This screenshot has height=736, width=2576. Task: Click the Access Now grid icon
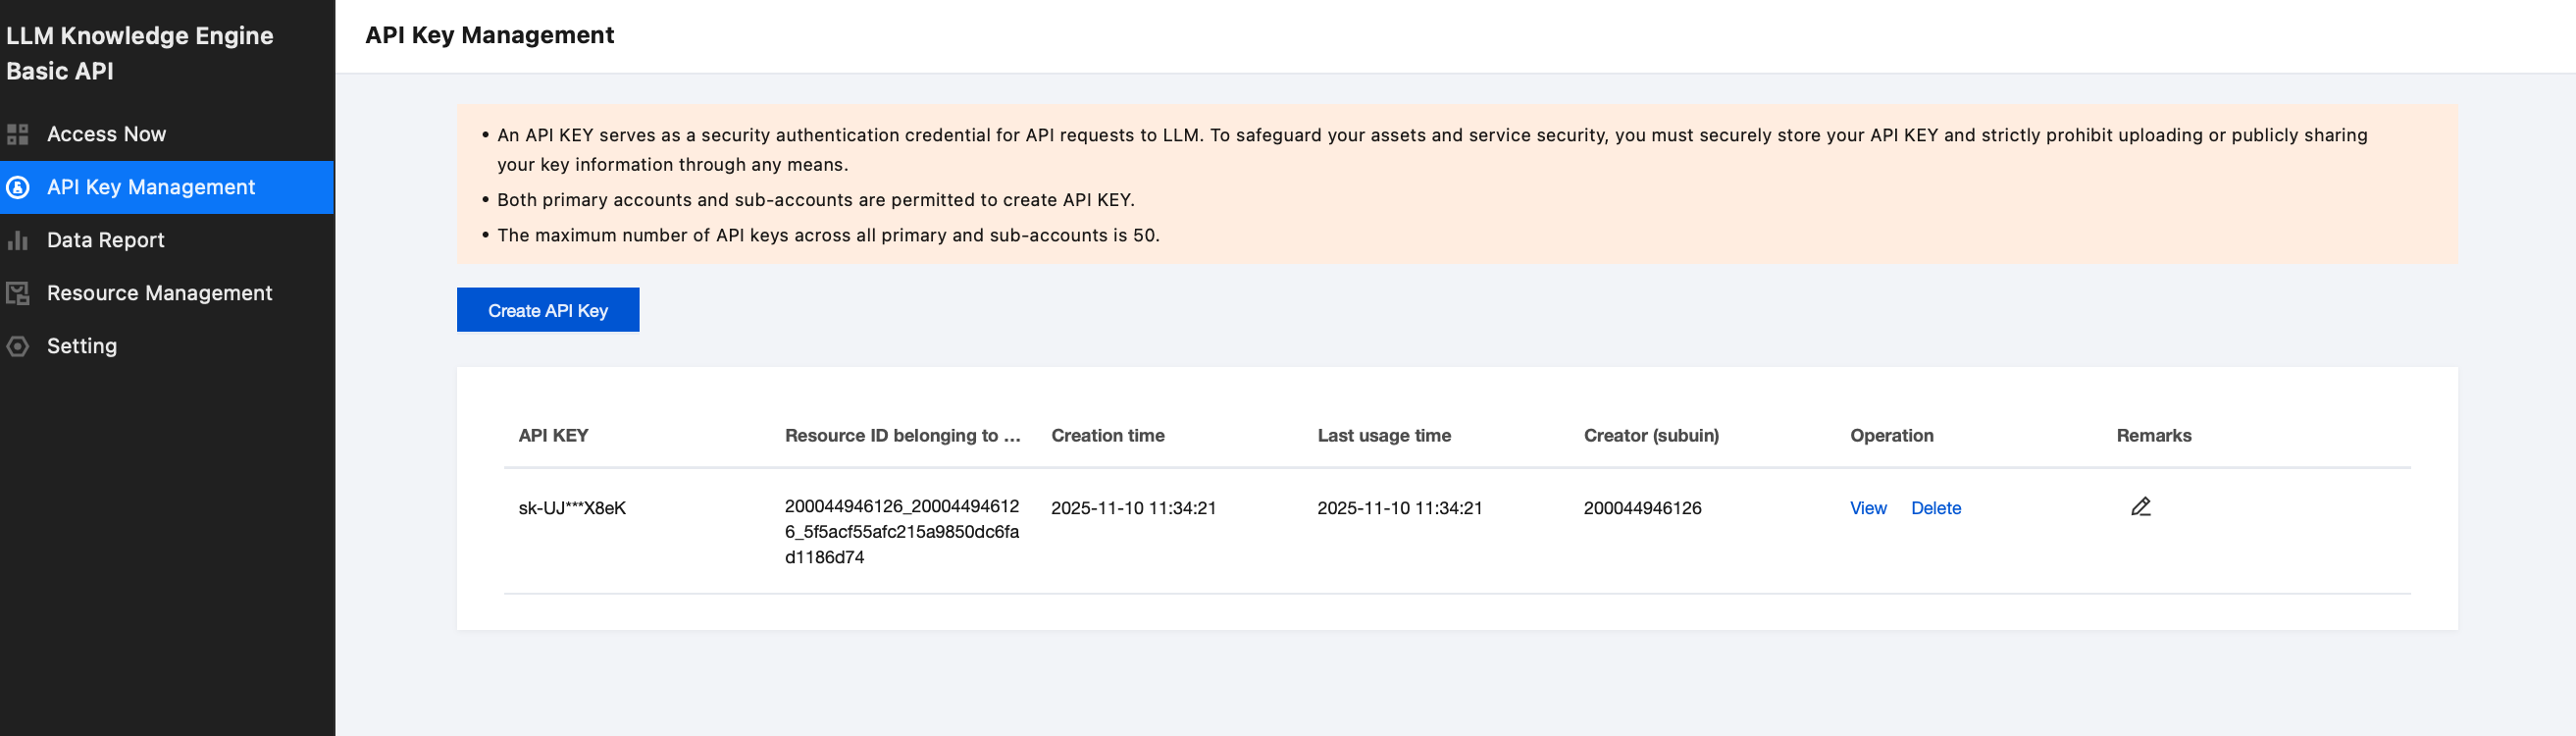(18, 134)
